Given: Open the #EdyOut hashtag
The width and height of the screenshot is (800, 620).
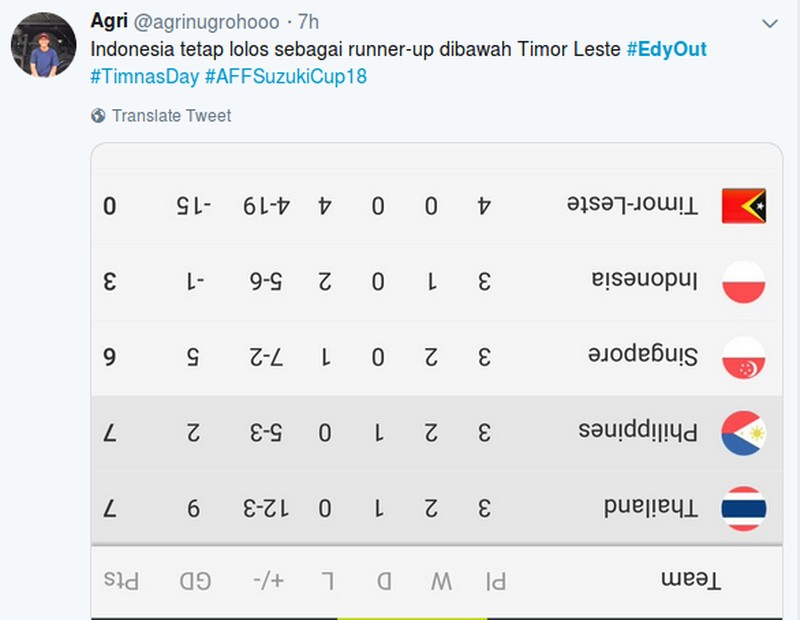Looking at the screenshot, I should [x=666, y=49].
